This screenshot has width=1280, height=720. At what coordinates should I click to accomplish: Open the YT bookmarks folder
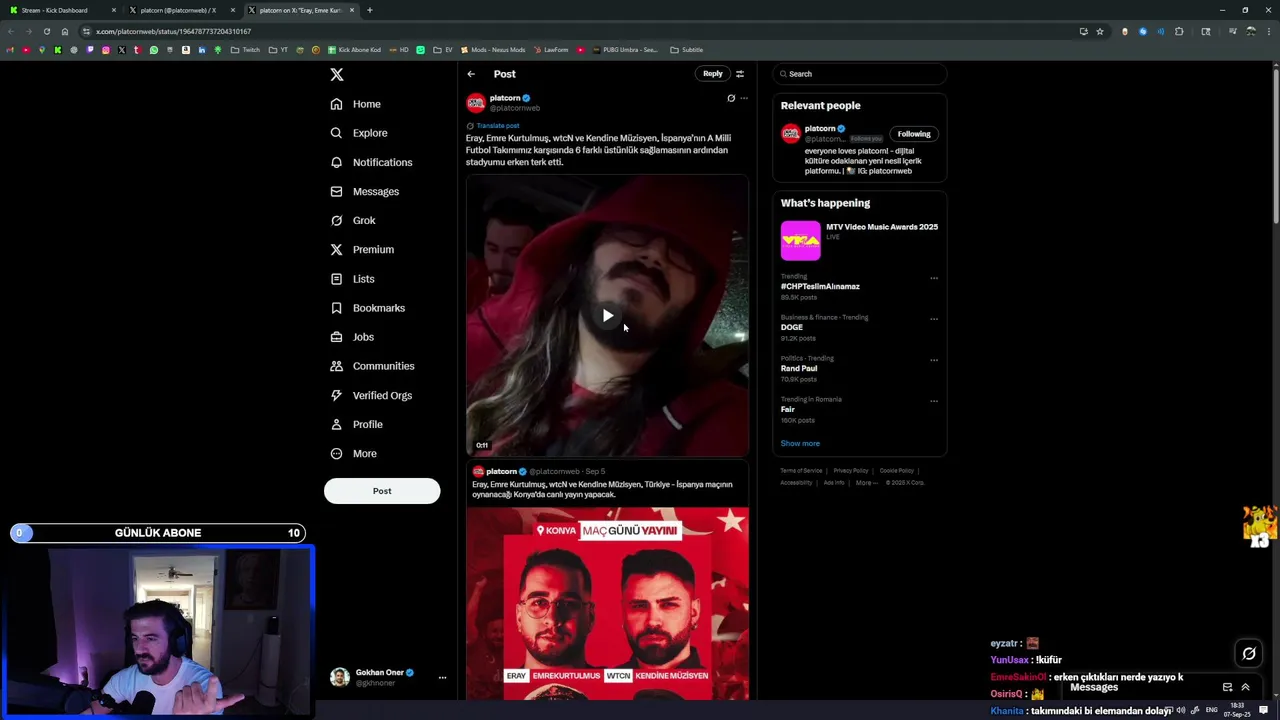pyautogui.click(x=278, y=50)
